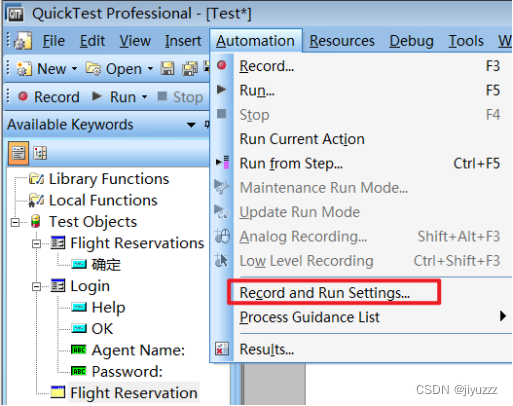The image size is (513, 406).
Task: Choose Run... from Automation menu
Action: [x=361, y=90]
